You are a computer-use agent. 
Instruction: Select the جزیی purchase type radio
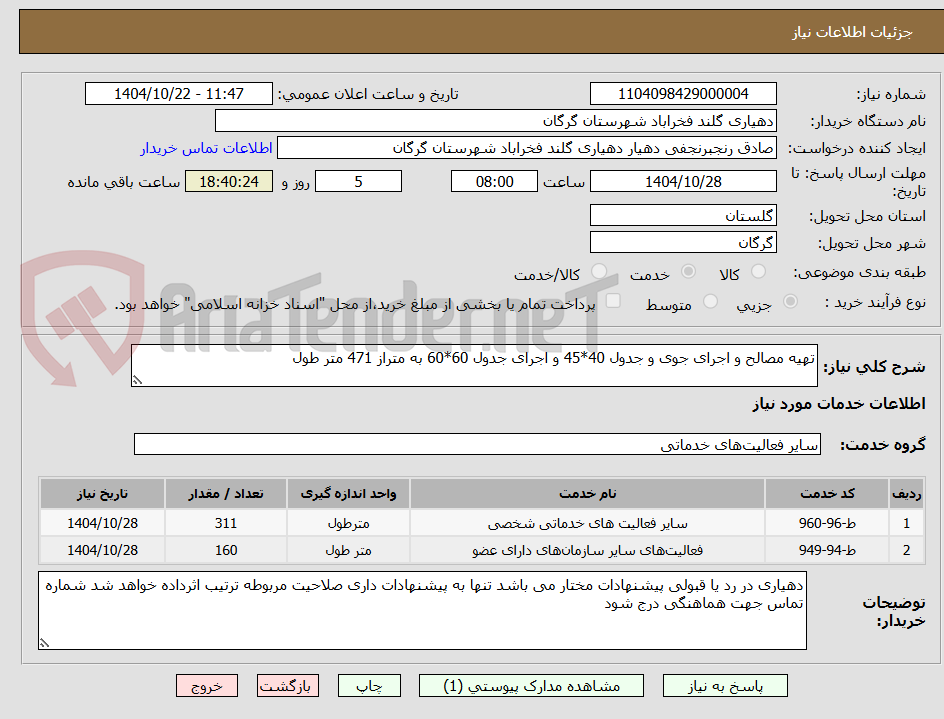(x=790, y=301)
